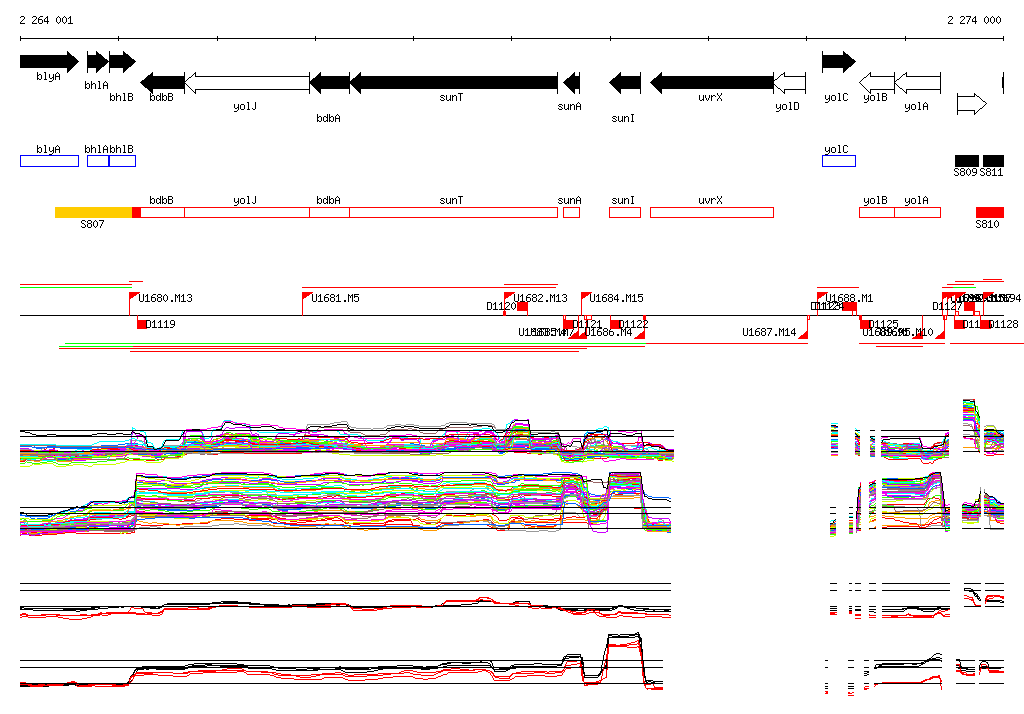Select the black S809 segment box

967,161
